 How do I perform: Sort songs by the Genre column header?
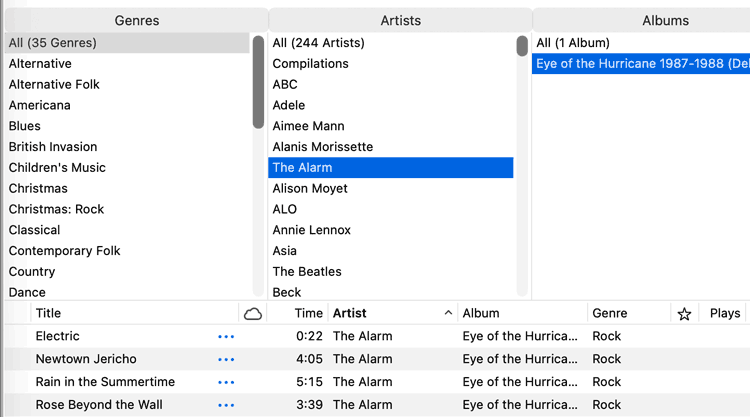point(609,313)
